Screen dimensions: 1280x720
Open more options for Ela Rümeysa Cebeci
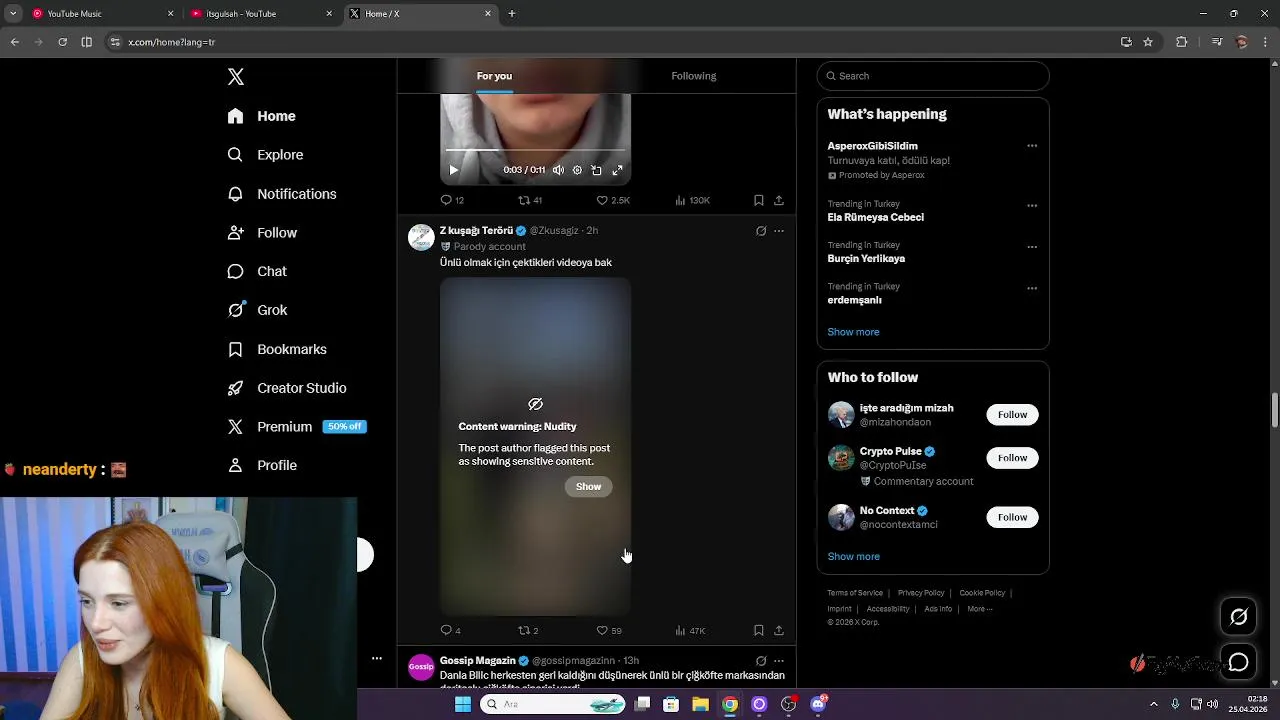pos(1032,206)
